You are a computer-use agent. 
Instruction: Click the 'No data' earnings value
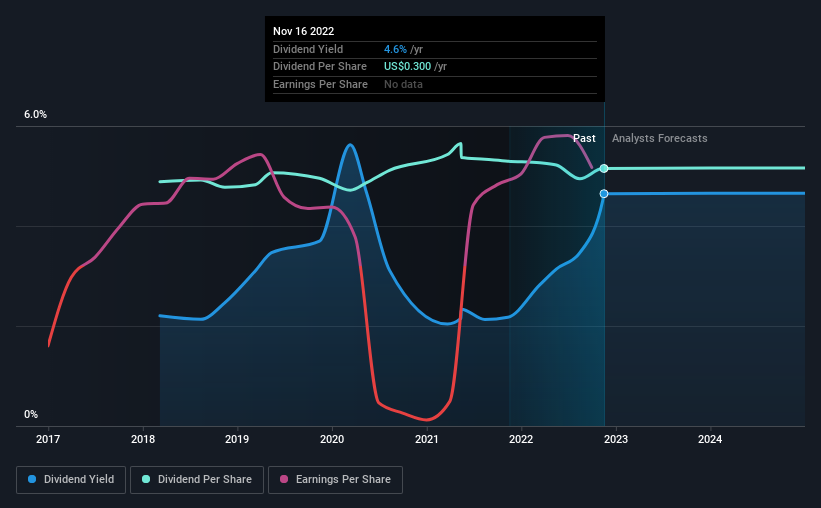pyautogui.click(x=403, y=84)
